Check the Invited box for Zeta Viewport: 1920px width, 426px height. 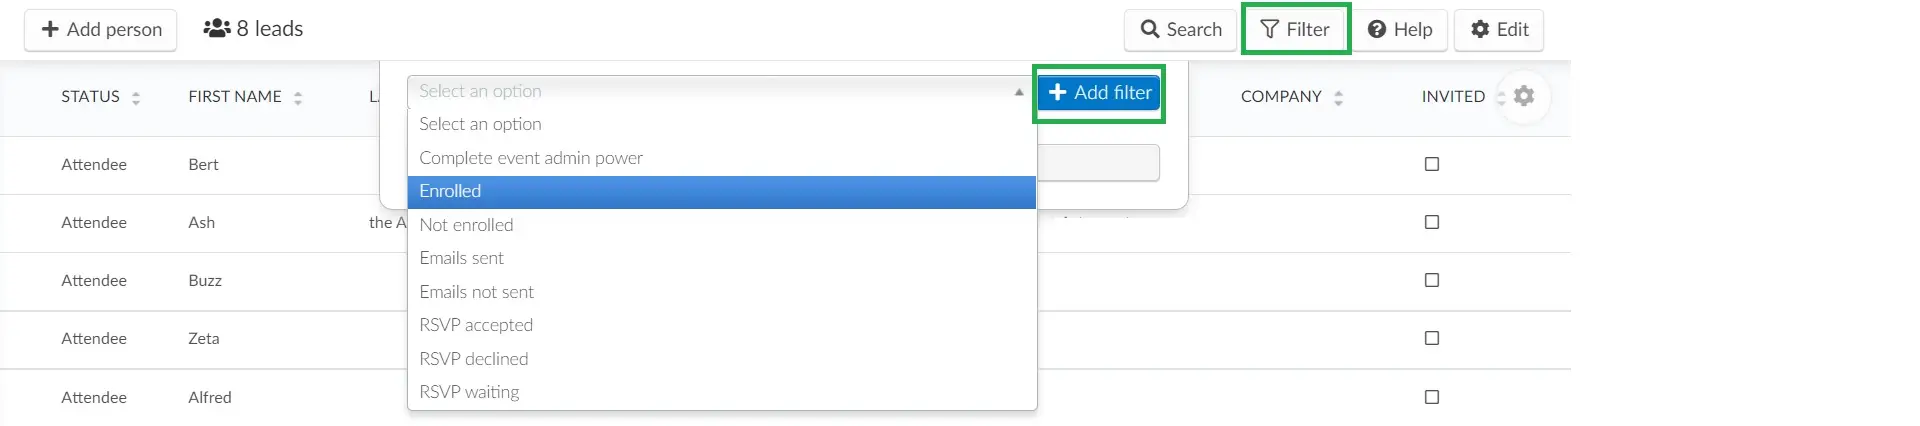coord(1432,338)
